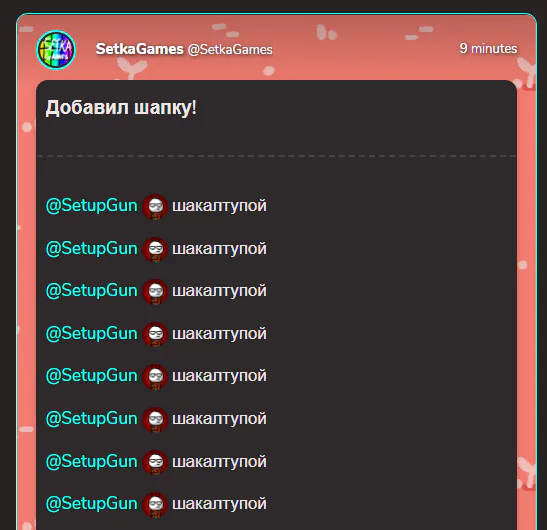Click the seventh SetupGun avatar icon
547x530 pixels.
pyautogui.click(x=155, y=463)
